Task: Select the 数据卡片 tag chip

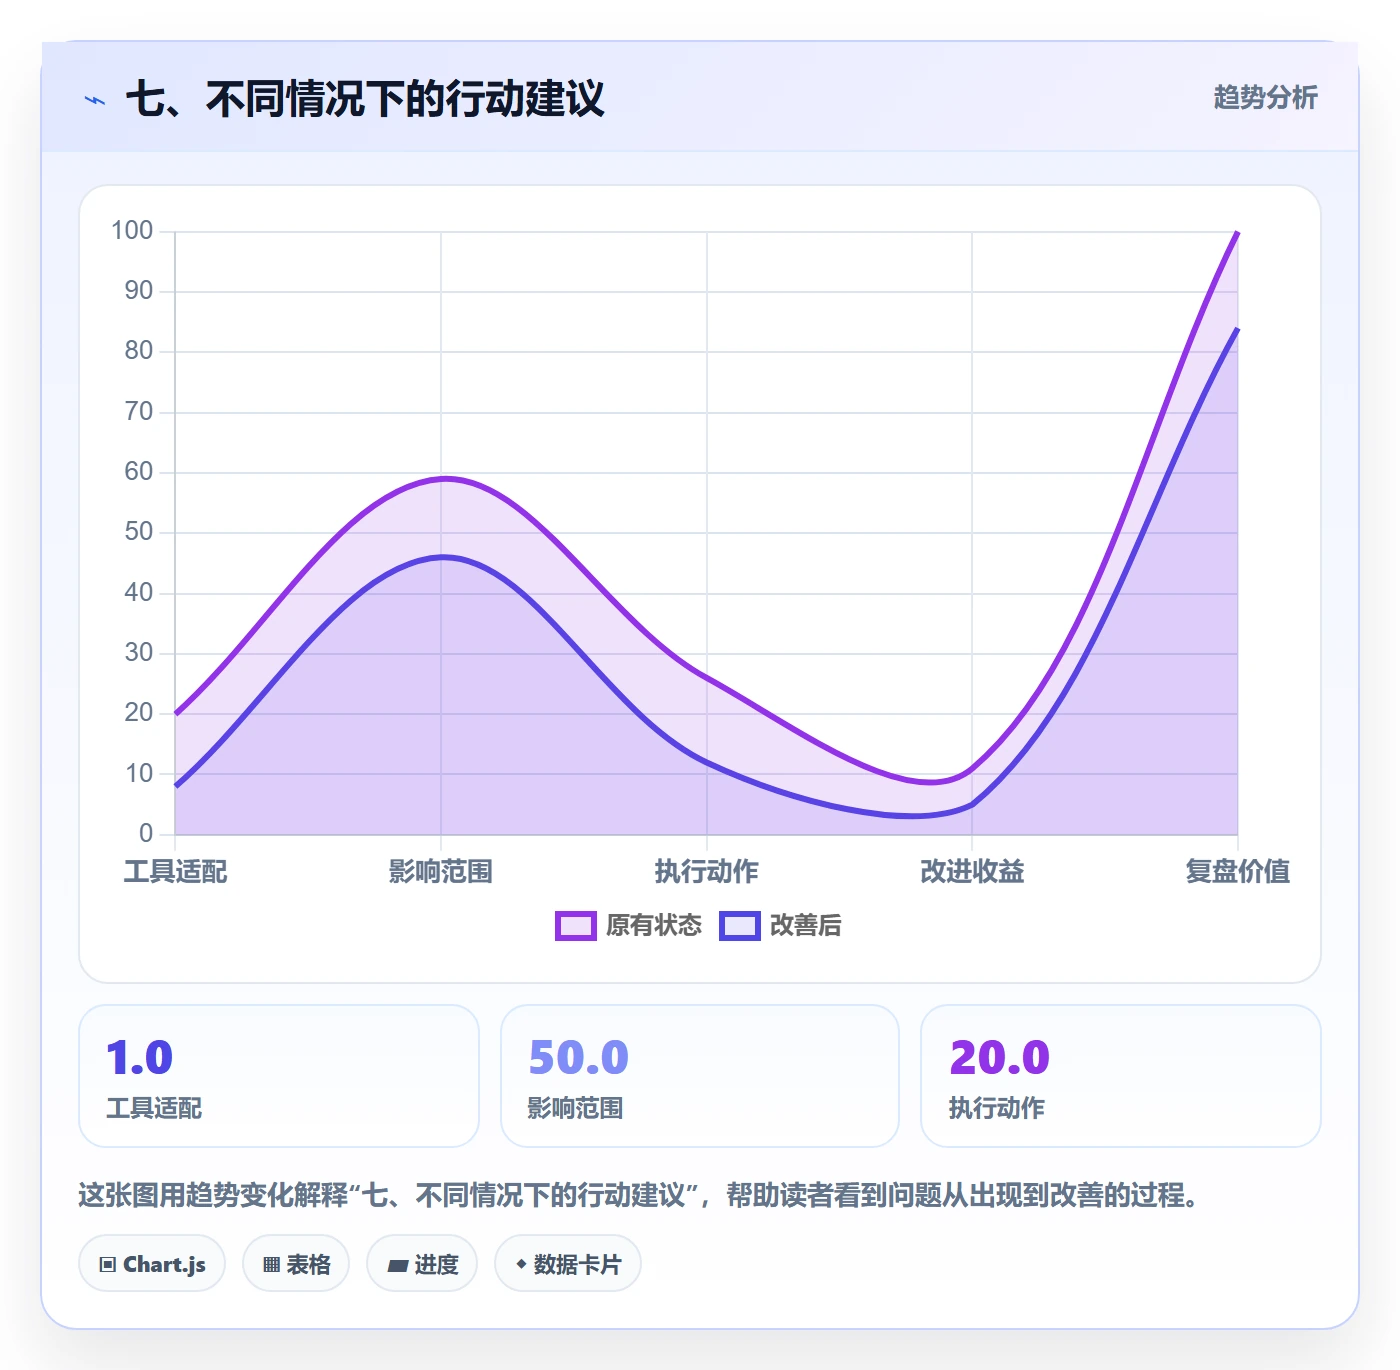Action: pos(568,1264)
